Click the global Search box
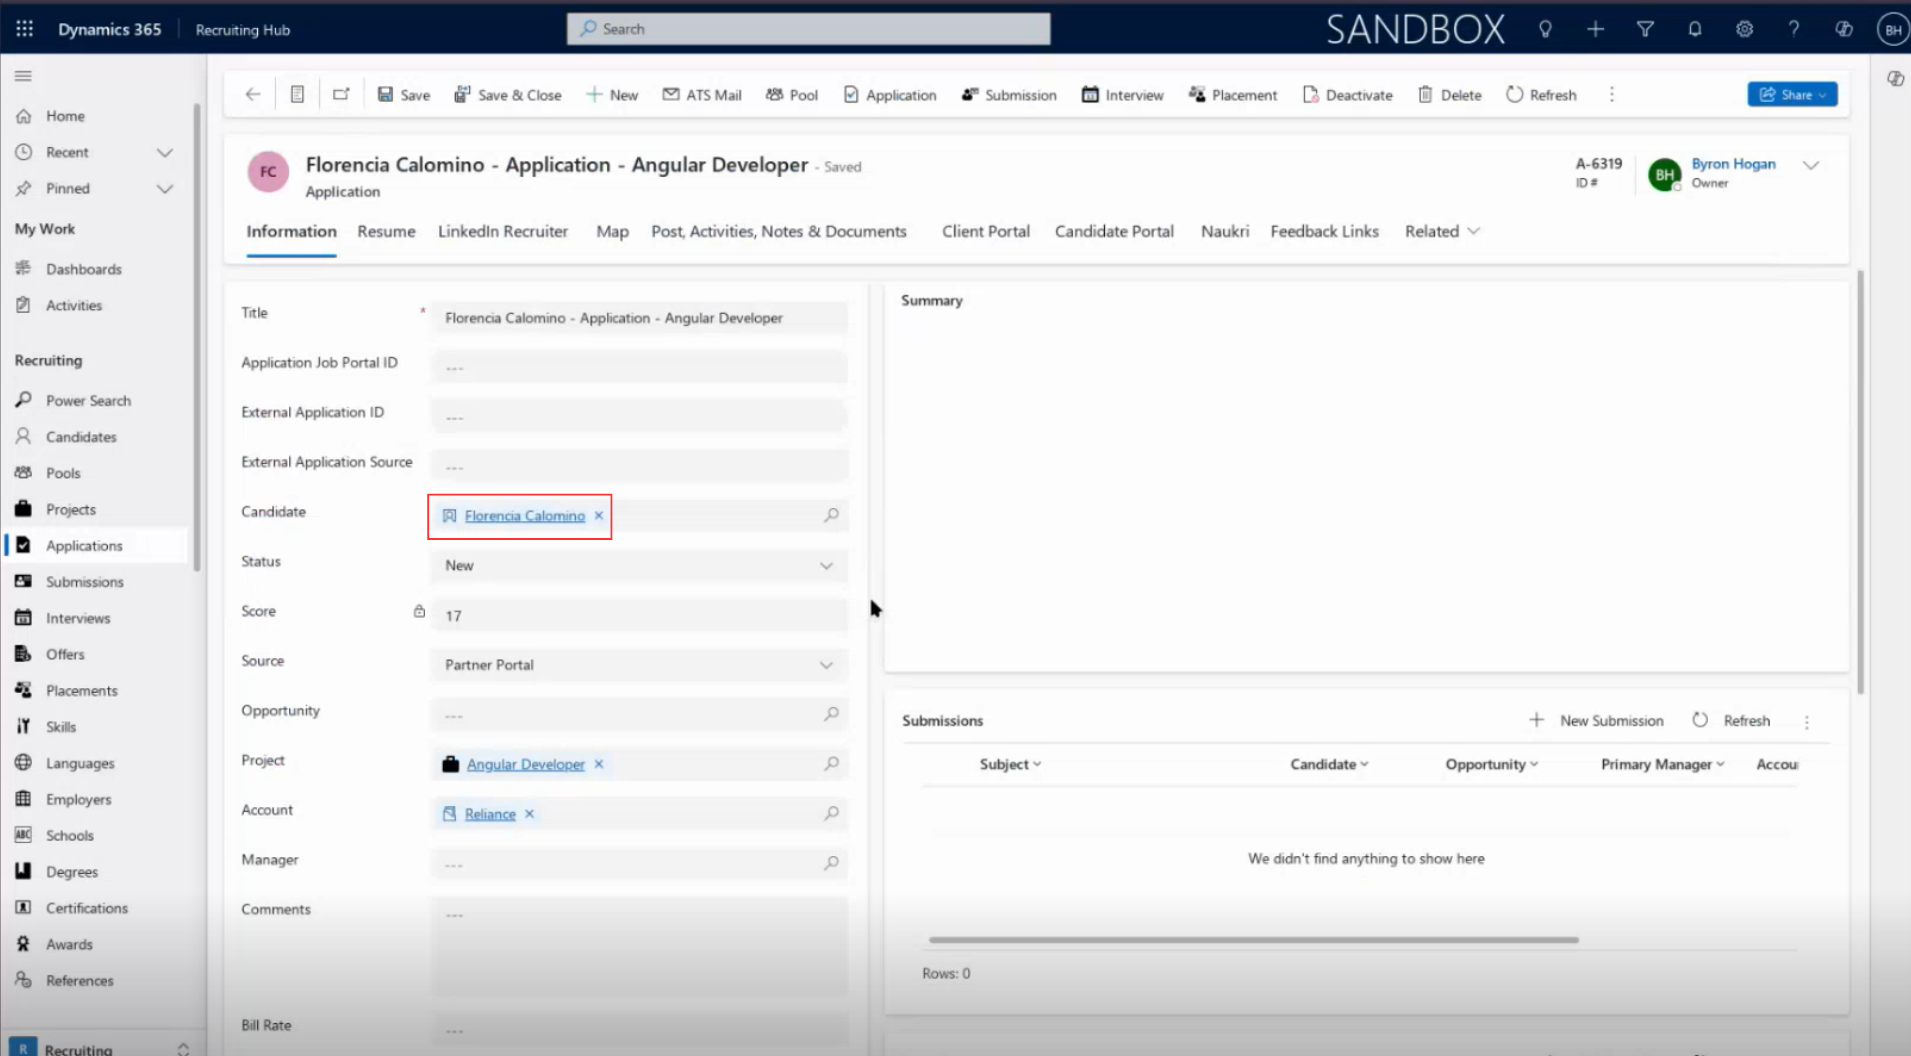This screenshot has width=1911, height=1056. point(809,29)
